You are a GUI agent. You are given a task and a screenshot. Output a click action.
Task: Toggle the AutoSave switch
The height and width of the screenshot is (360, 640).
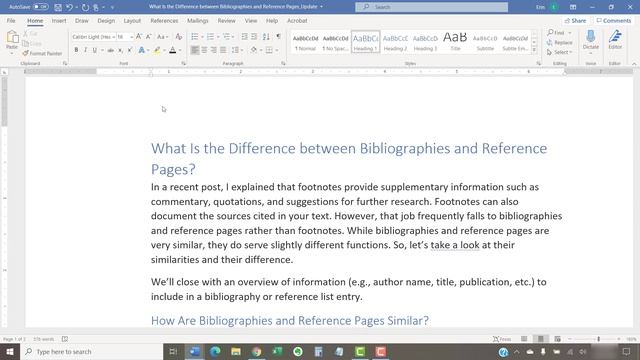point(40,7)
